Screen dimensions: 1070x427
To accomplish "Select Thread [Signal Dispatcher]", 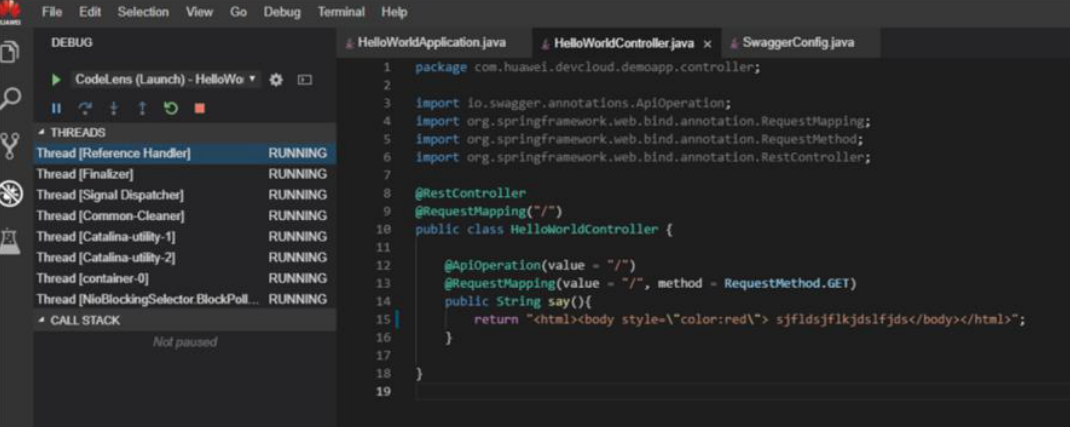I will pos(185,195).
